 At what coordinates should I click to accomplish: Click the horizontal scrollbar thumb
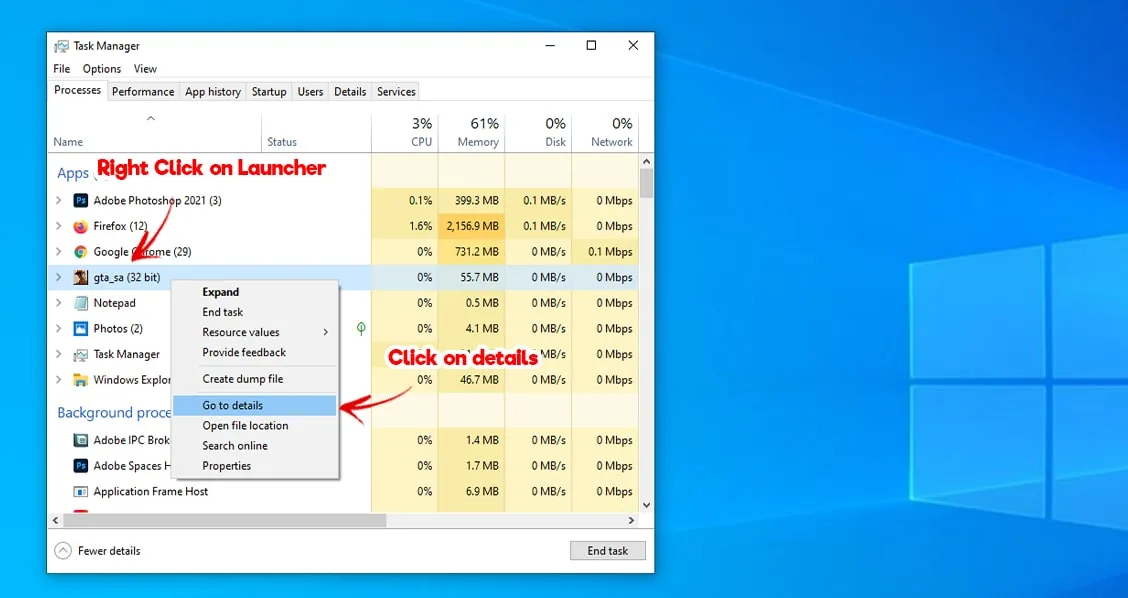(x=224, y=520)
